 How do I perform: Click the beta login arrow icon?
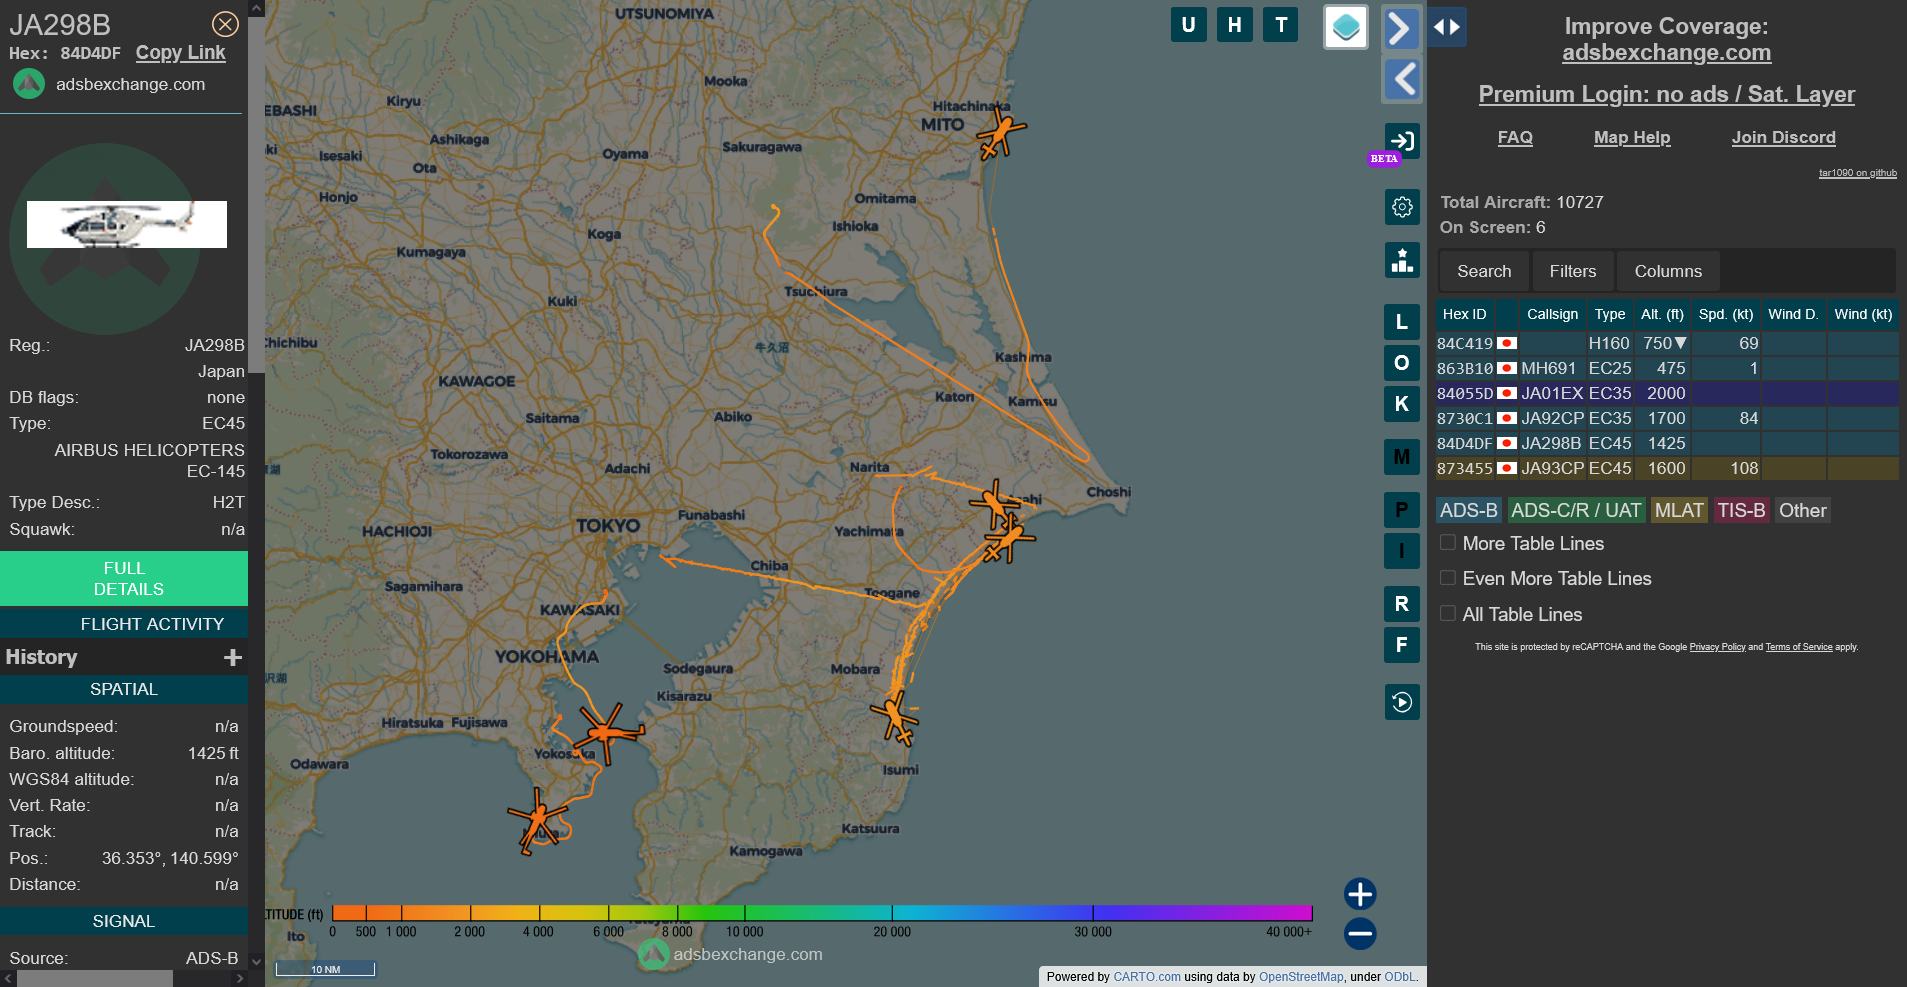1402,141
